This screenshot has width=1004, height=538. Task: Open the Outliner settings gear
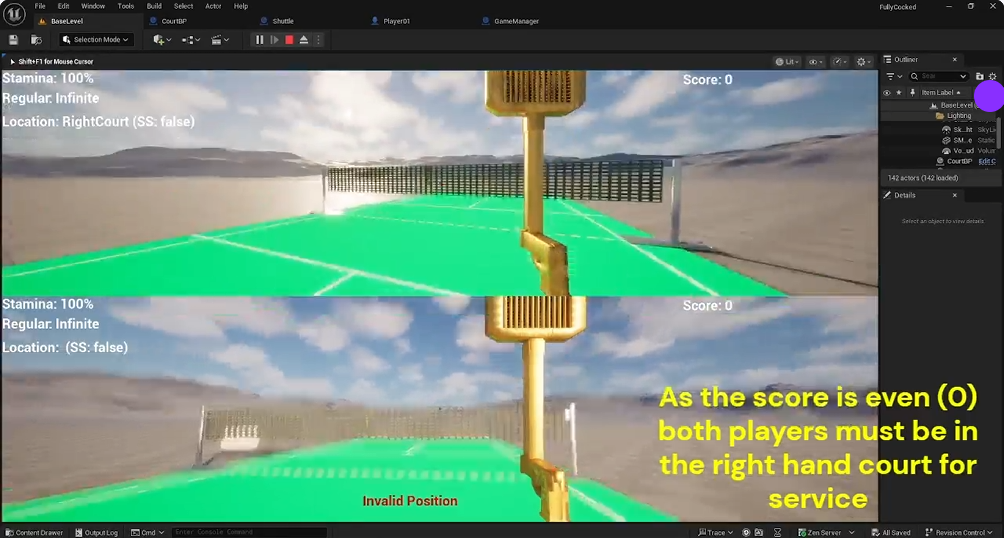tap(992, 76)
